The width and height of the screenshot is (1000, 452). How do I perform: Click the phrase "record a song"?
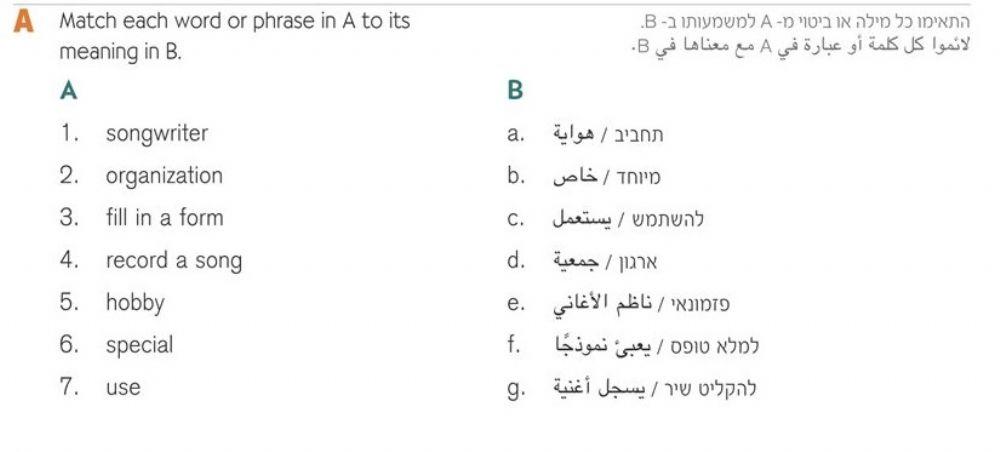[x=173, y=261]
